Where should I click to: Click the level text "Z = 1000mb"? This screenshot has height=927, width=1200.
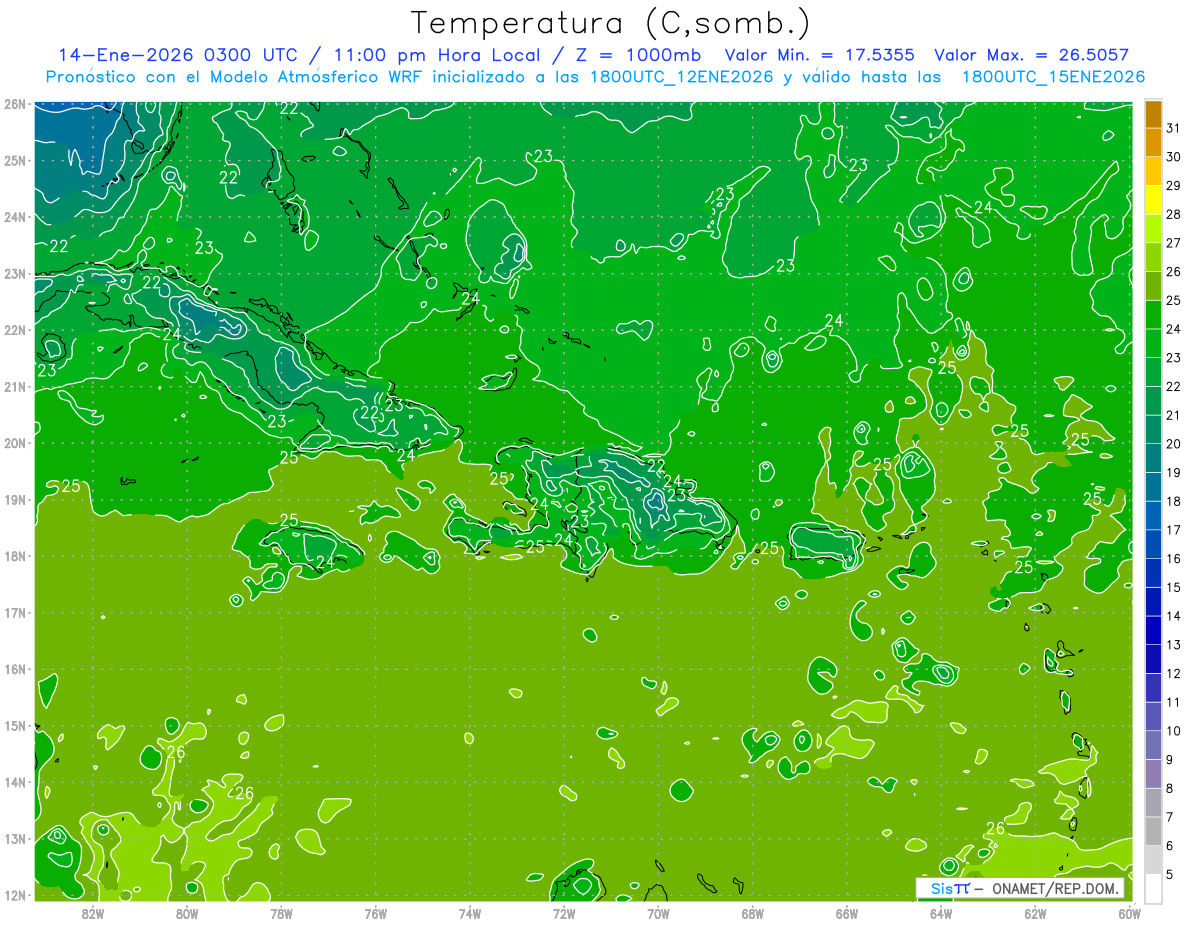(638, 55)
